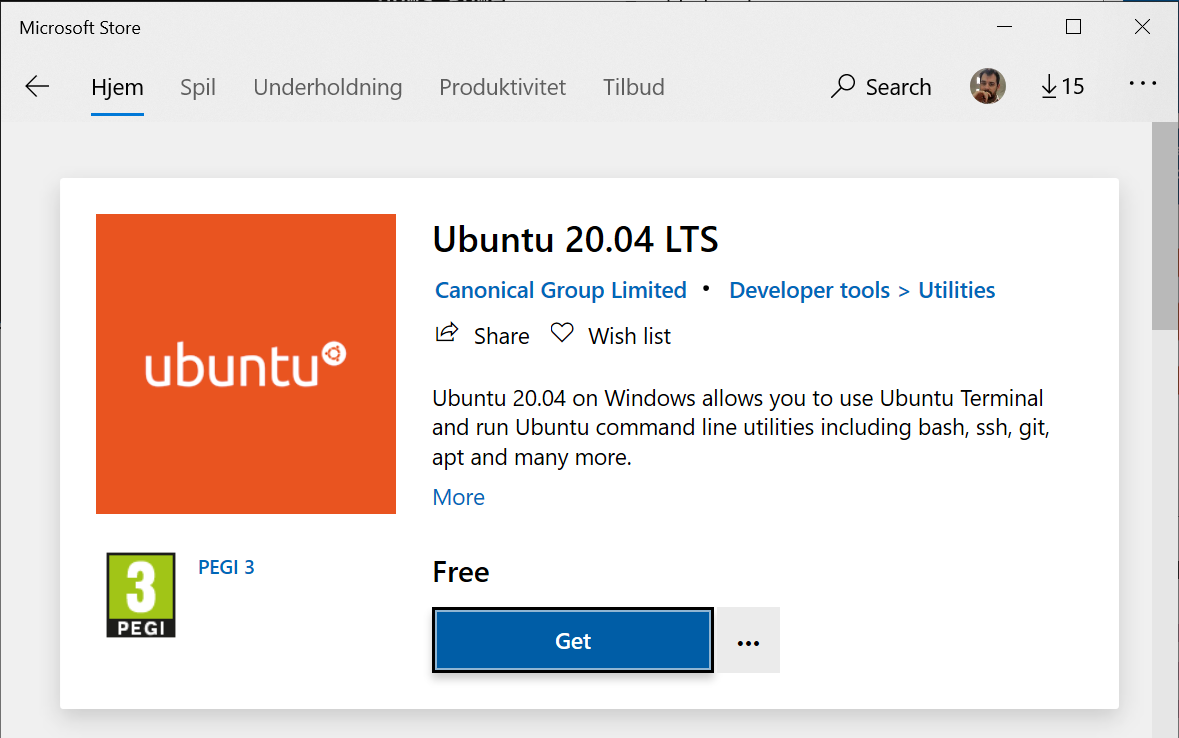Select the Produktivitet tab

[502, 87]
